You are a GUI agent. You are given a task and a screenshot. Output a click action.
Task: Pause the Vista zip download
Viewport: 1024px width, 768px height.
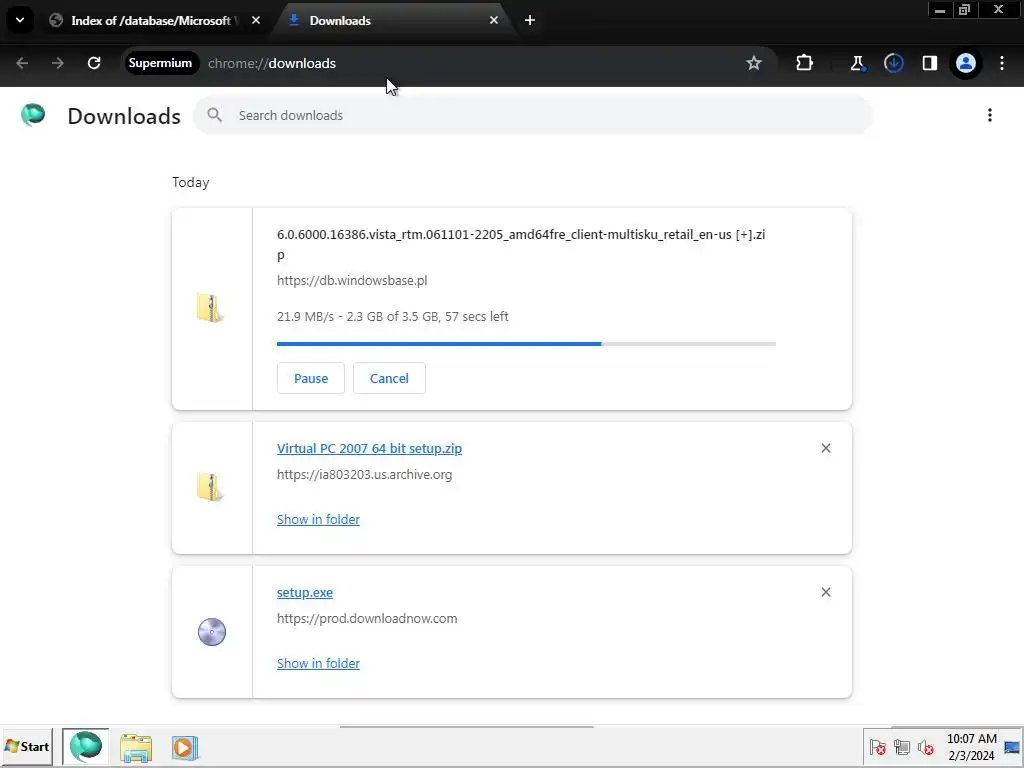pyautogui.click(x=311, y=378)
